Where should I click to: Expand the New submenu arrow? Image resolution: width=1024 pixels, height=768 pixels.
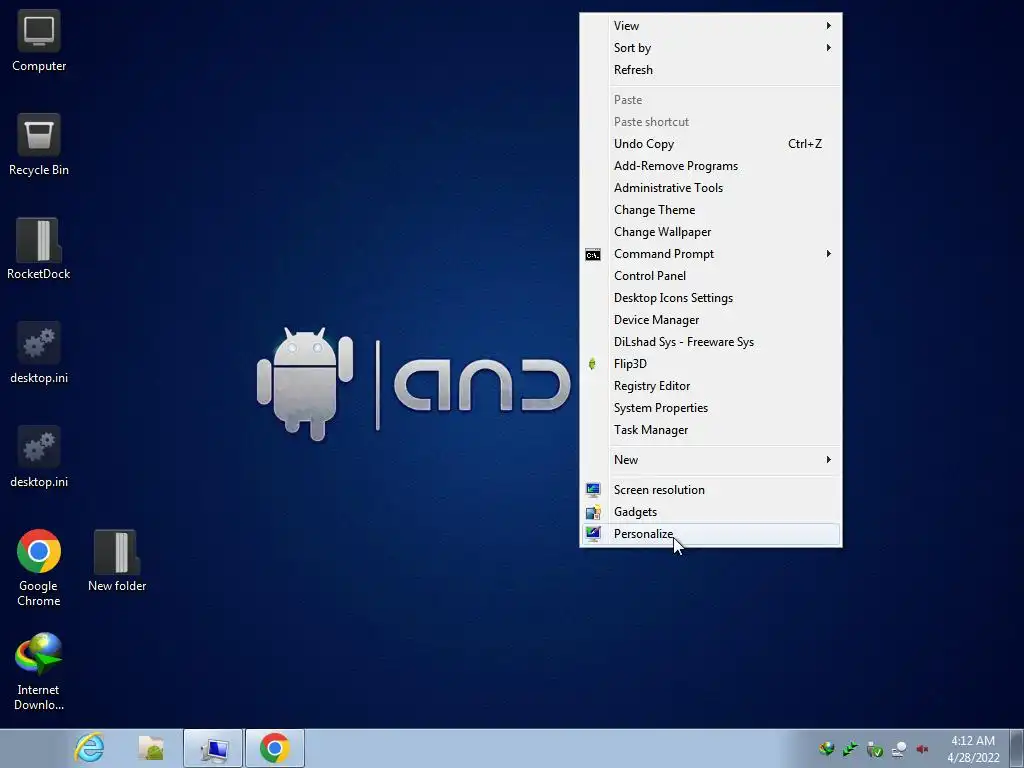828,460
